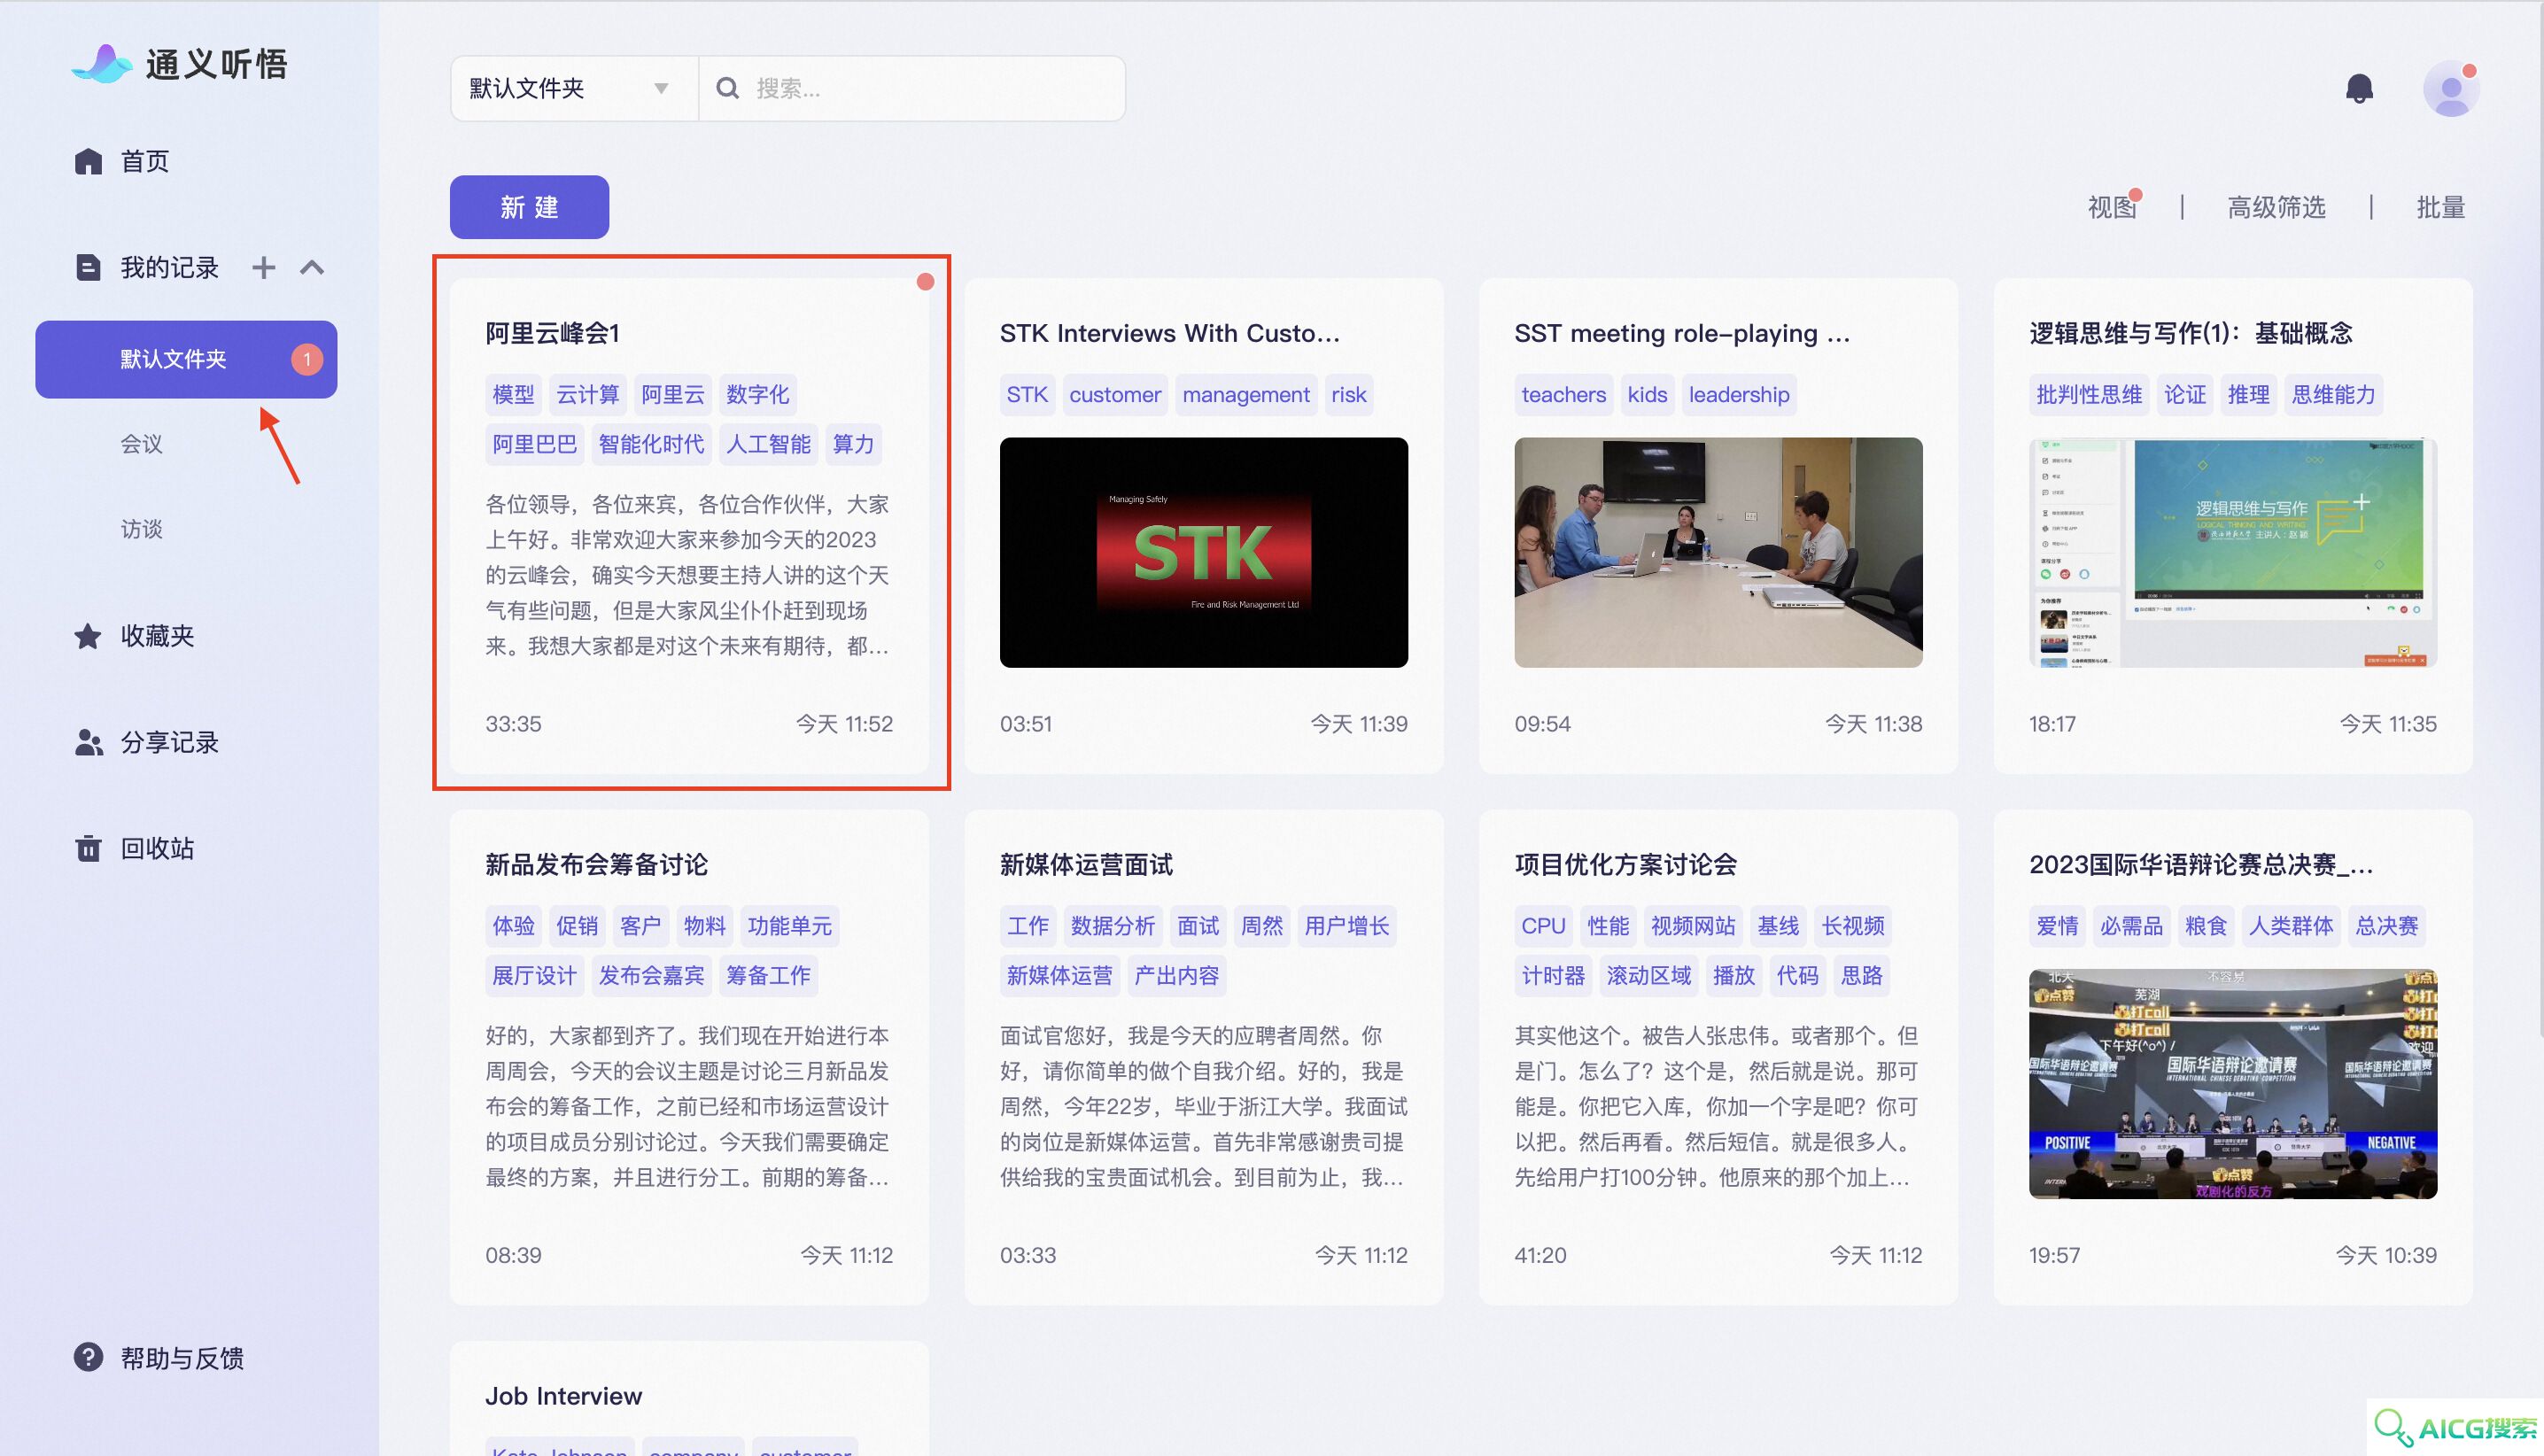This screenshot has width=2544, height=1456.
Task: Open 逻辑思维与写作(1) record title
Action: (x=2190, y=333)
